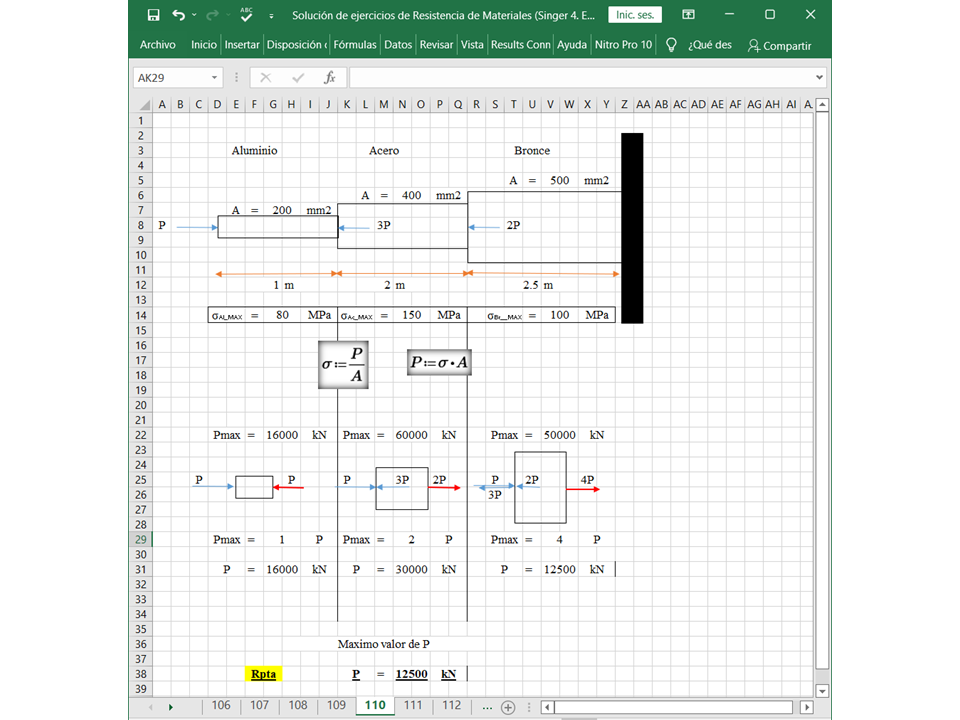Open the Nitro Pro 10 ribbon tab
The image size is (960, 720).
point(623,45)
